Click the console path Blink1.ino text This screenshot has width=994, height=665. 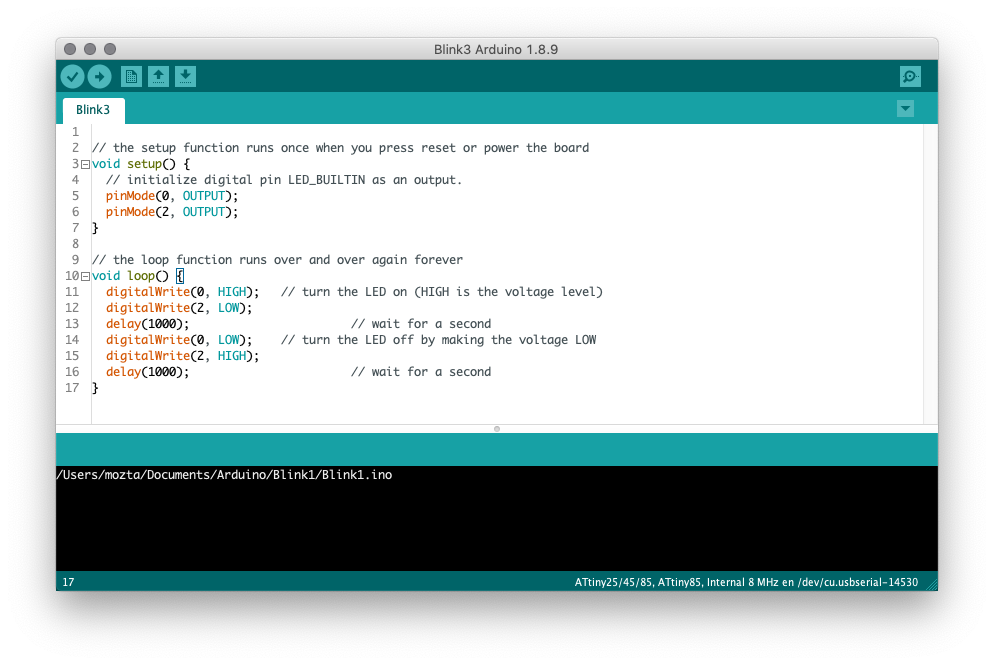click(x=224, y=475)
